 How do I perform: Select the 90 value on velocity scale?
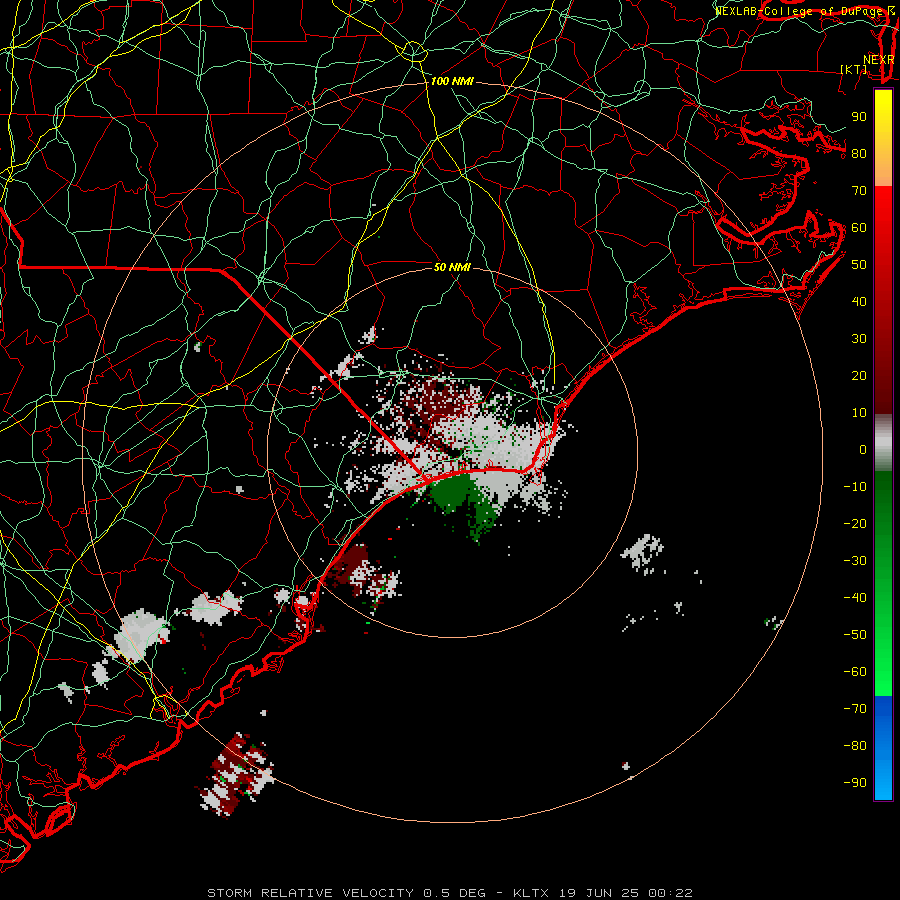pyautogui.click(x=859, y=117)
